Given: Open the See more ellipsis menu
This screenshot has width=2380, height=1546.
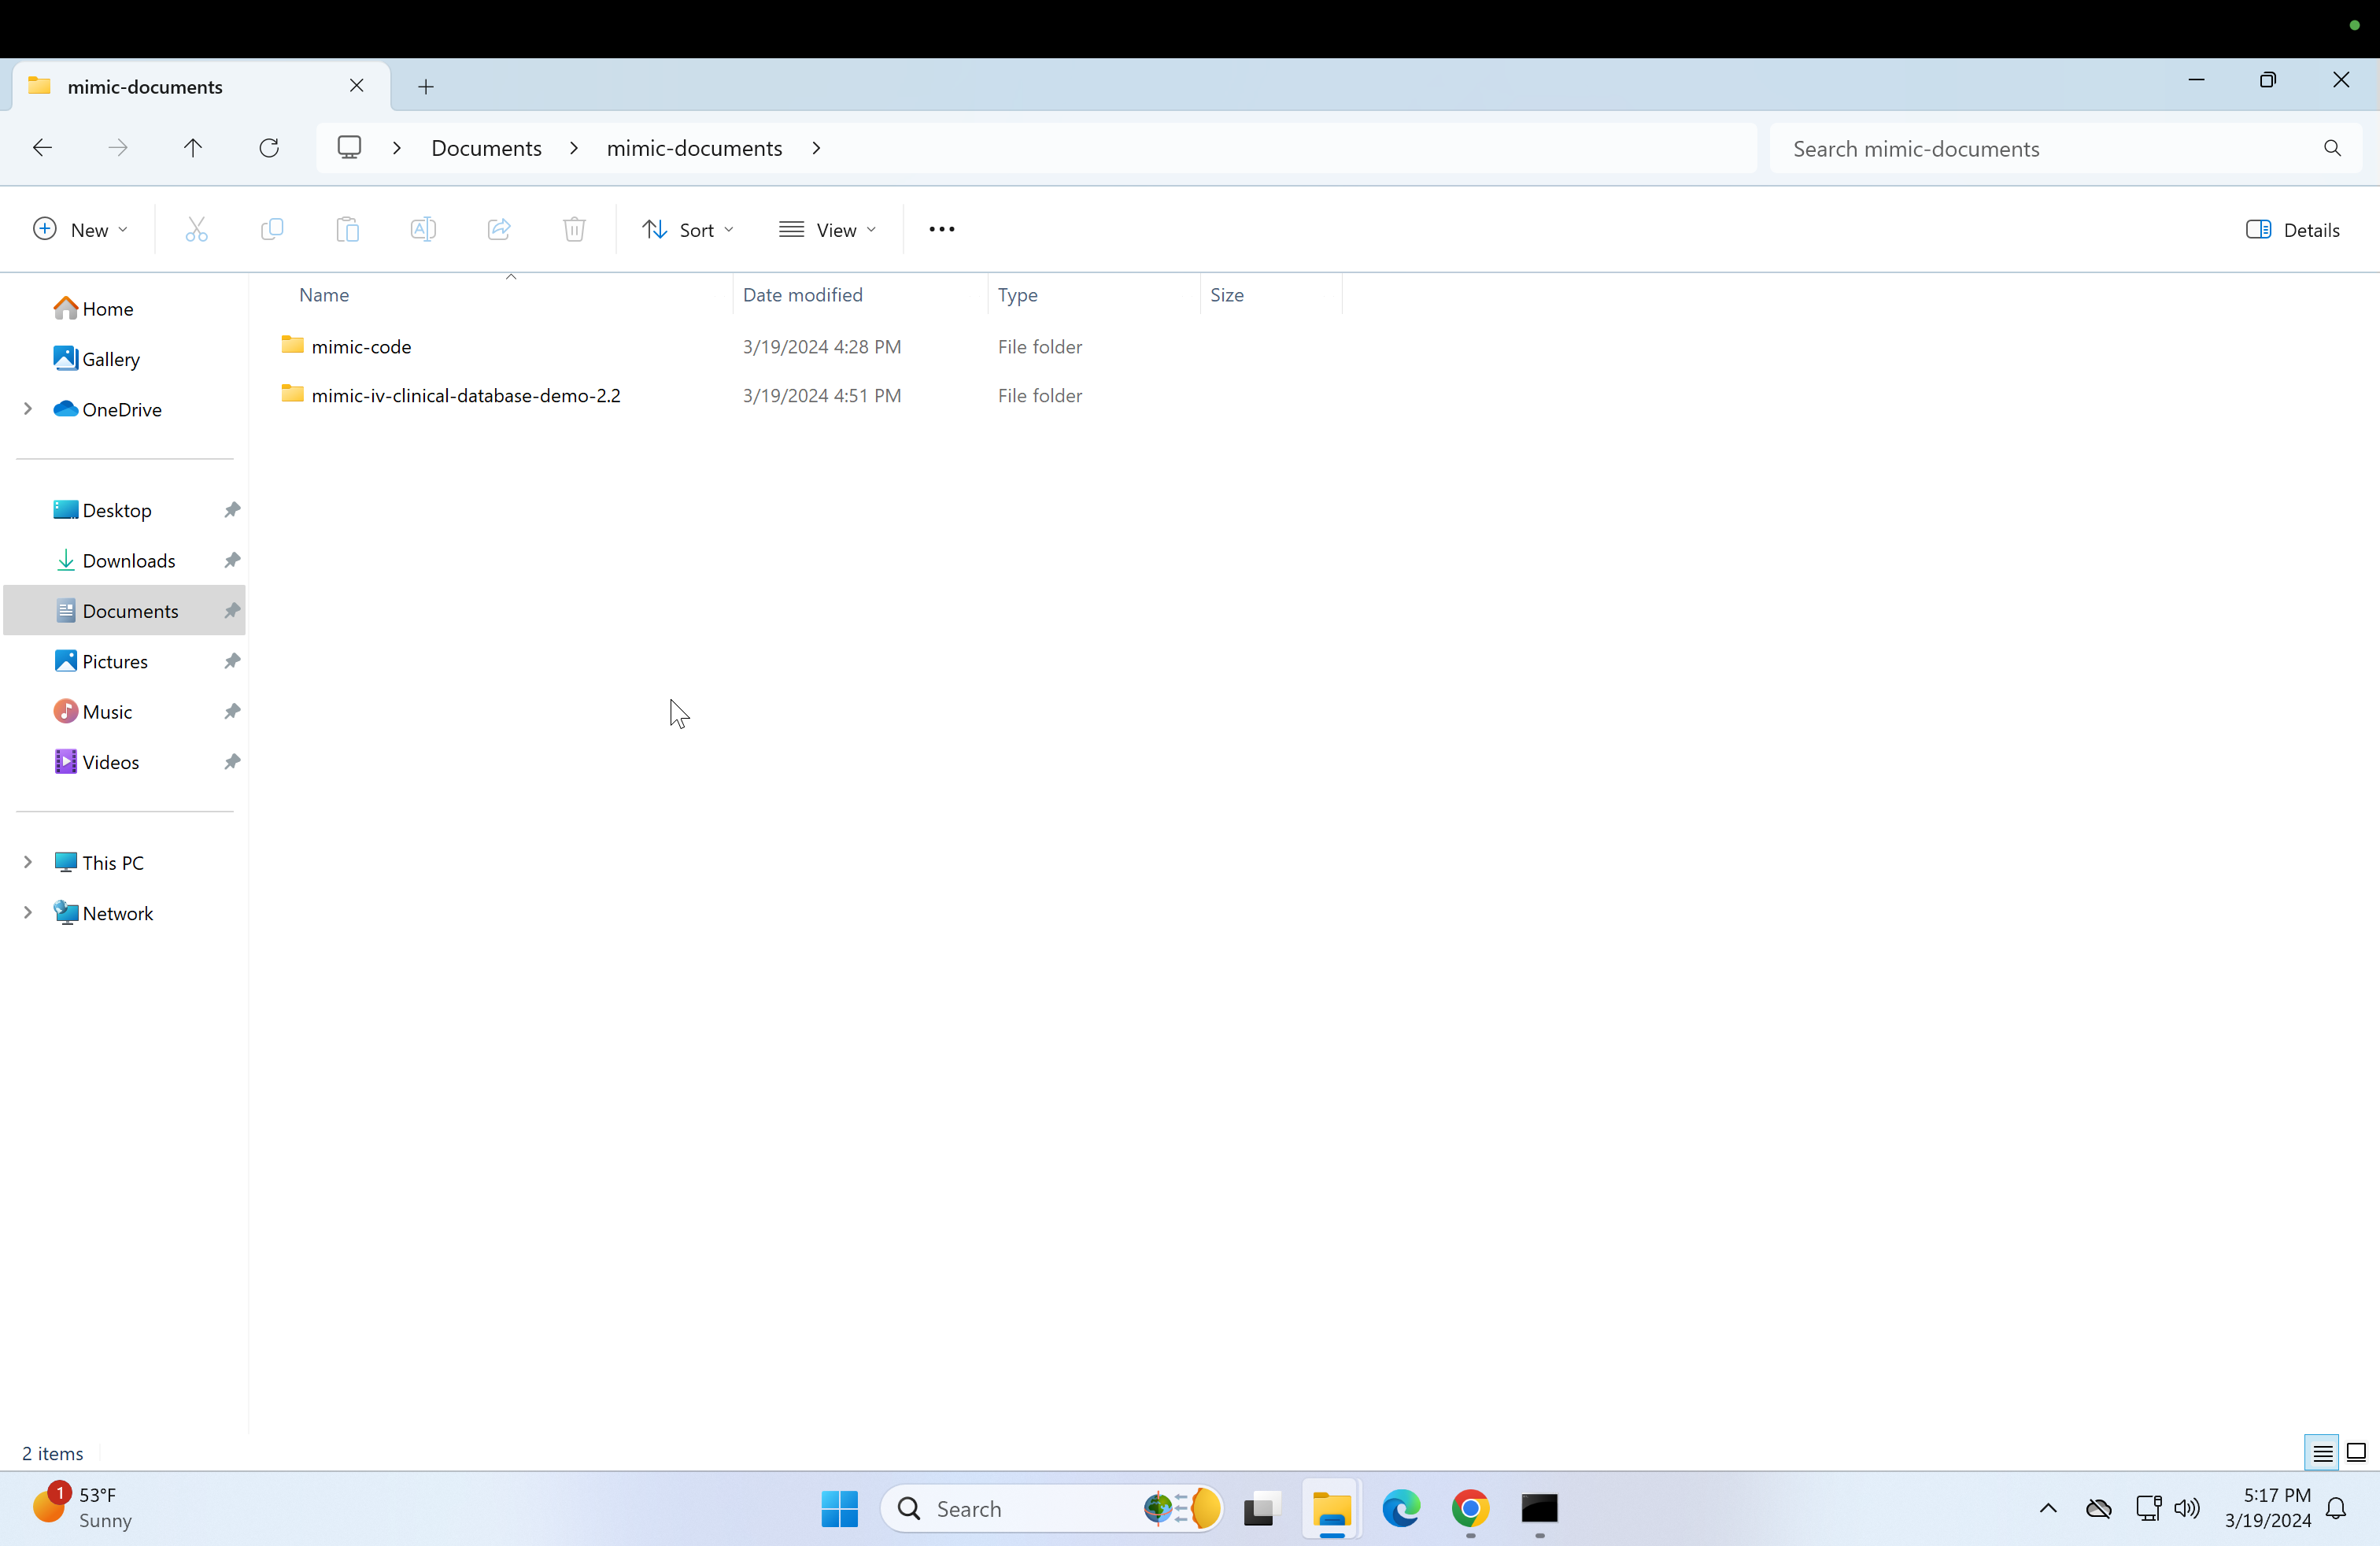Looking at the screenshot, I should [x=941, y=230].
